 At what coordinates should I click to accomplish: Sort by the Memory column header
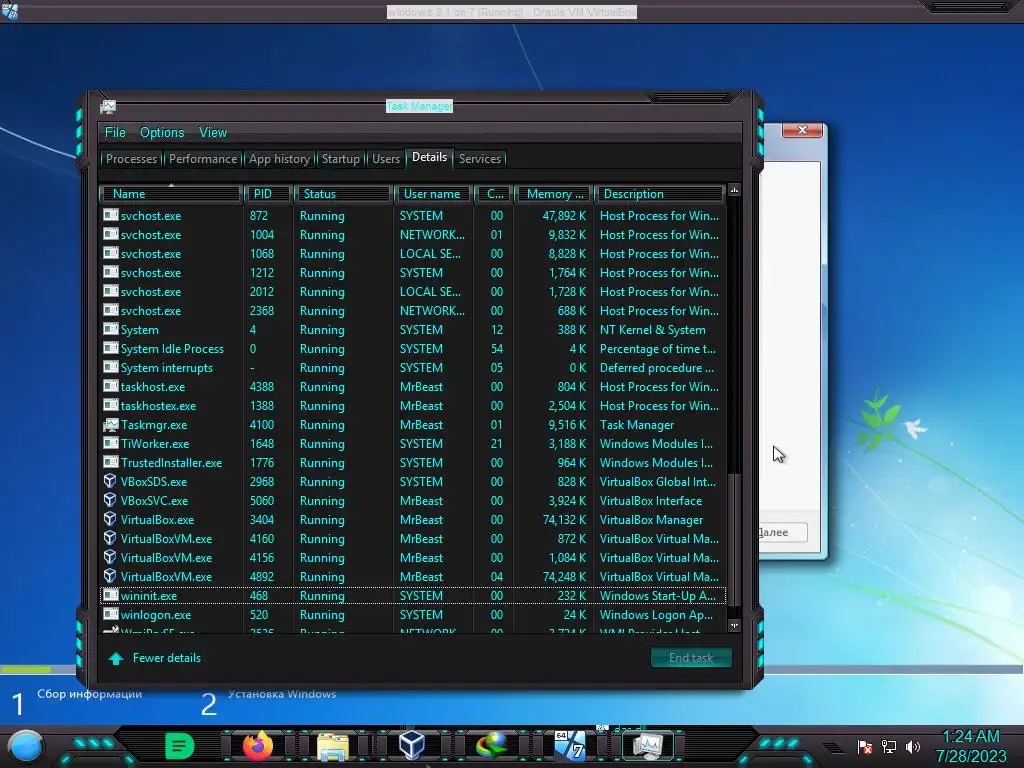(554, 194)
